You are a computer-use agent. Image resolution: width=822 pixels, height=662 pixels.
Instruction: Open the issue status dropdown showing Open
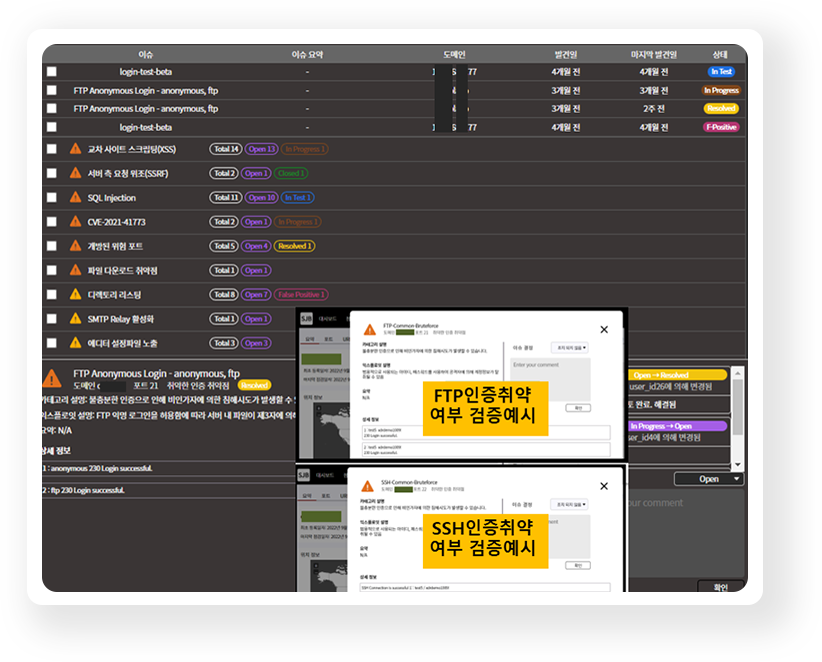[714, 479]
